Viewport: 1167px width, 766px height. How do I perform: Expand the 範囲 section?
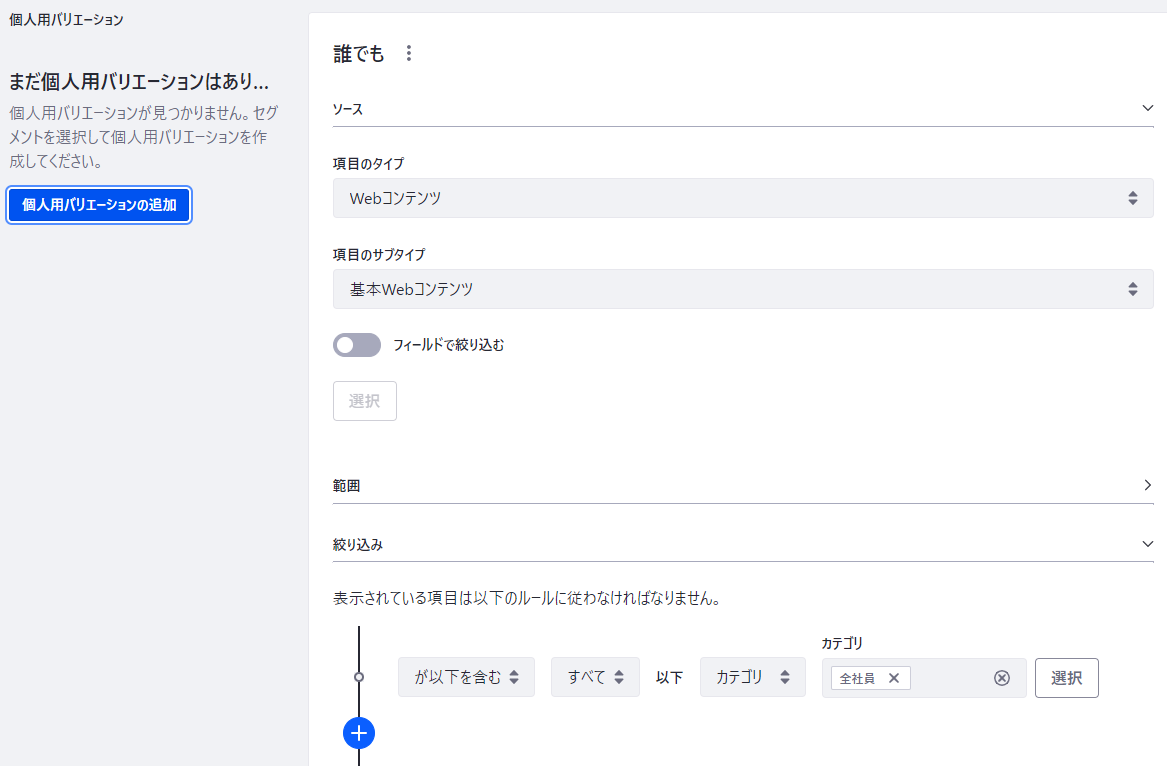(1147, 485)
